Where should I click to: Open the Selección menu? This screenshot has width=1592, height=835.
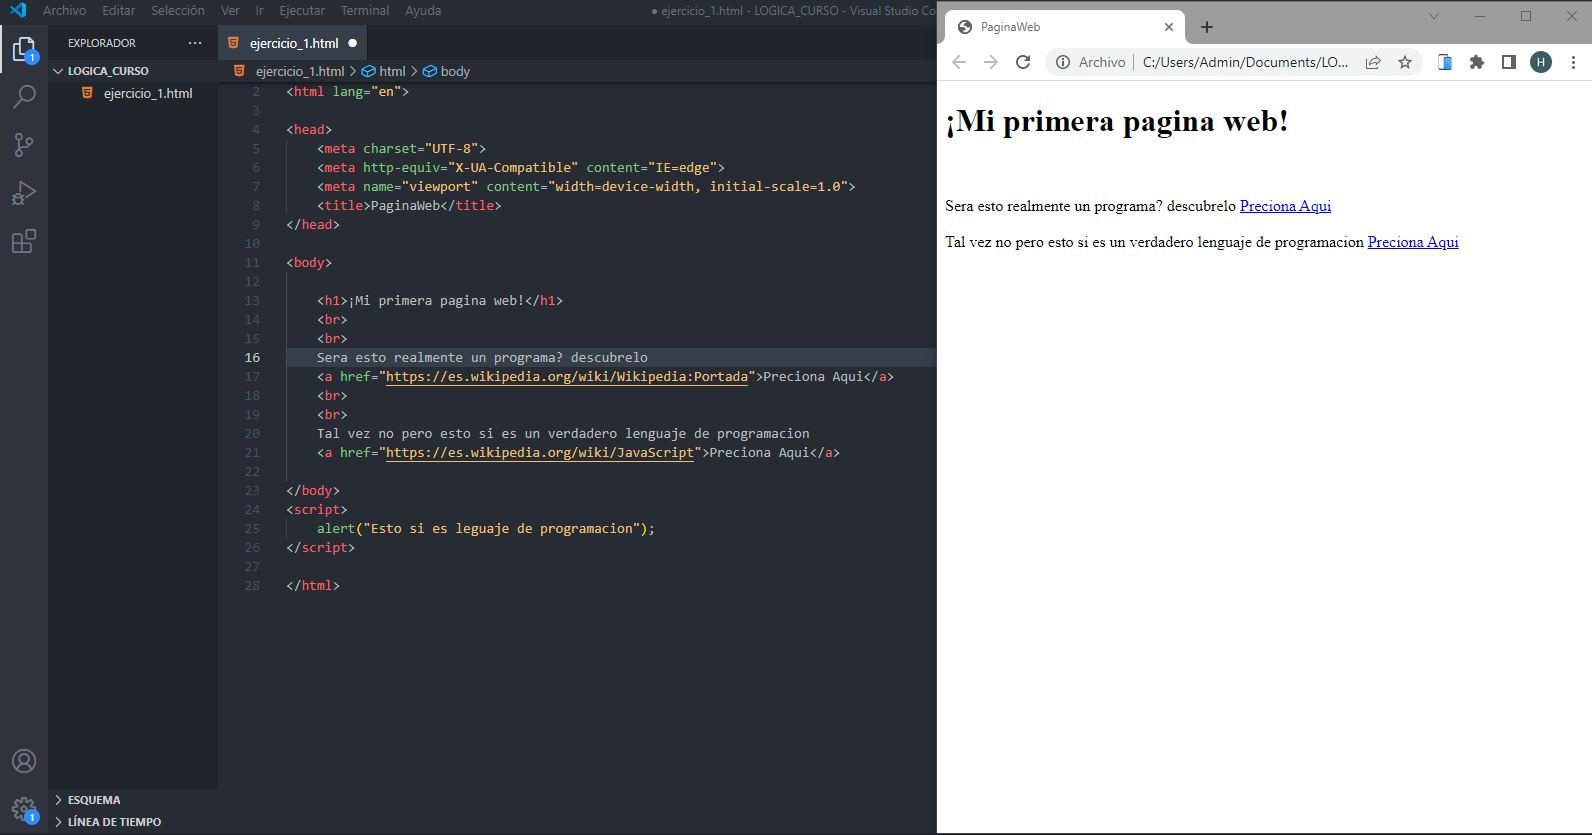pos(178,10)
